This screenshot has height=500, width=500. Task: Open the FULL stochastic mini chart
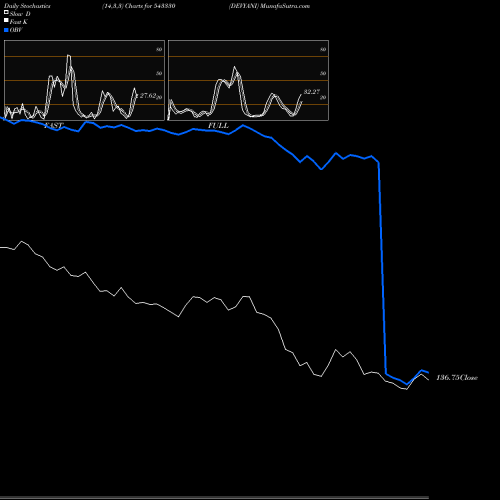coord(248,80)
